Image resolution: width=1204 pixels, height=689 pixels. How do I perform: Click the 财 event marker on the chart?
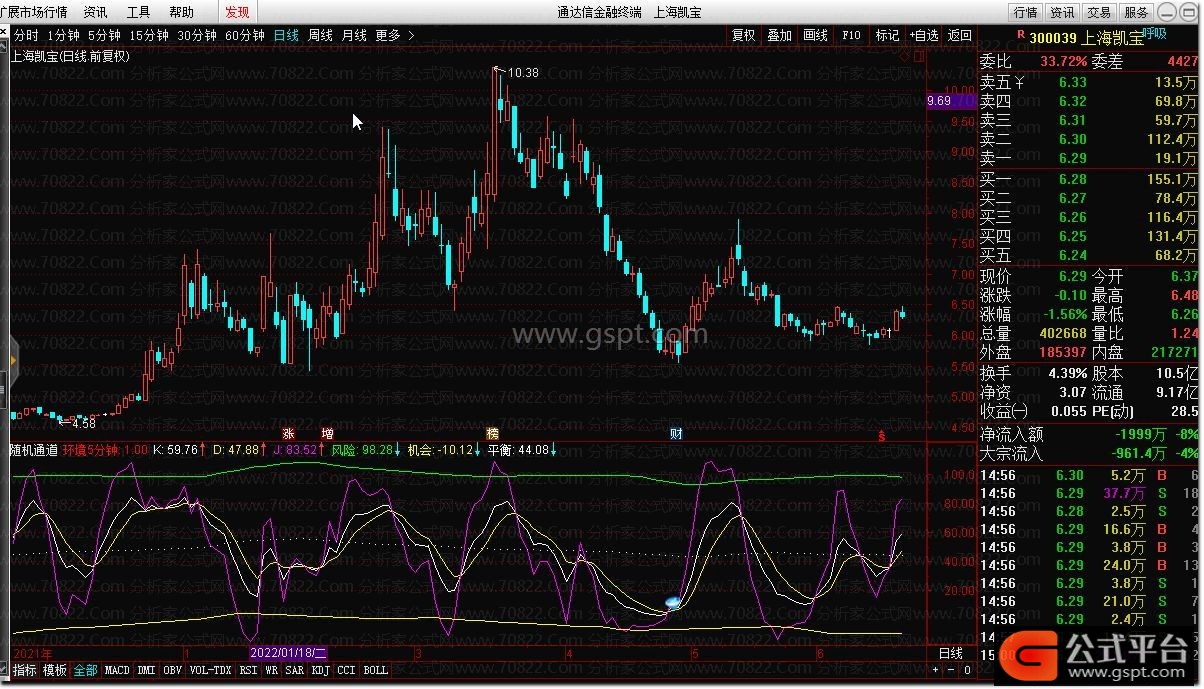tap(676, 434)
